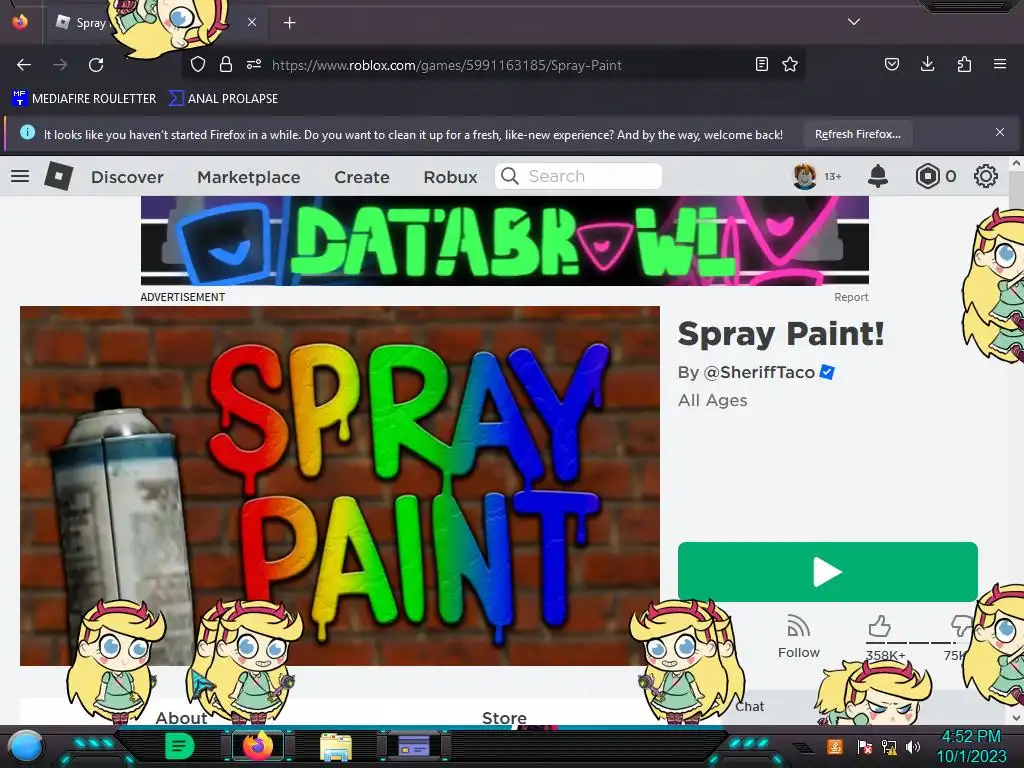Reload the page with the refresh icon
Viewport: 1024px width, 768px height.
[x=96, y=65]
